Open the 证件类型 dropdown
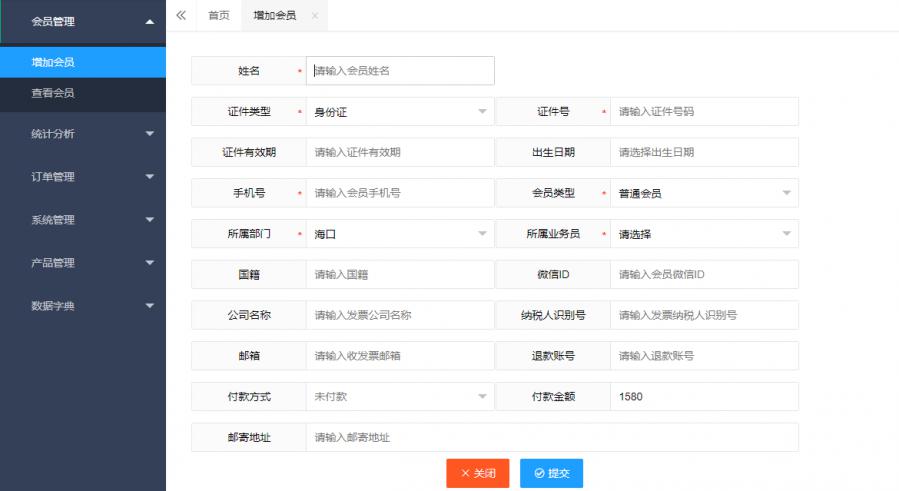 pos(400,112)
